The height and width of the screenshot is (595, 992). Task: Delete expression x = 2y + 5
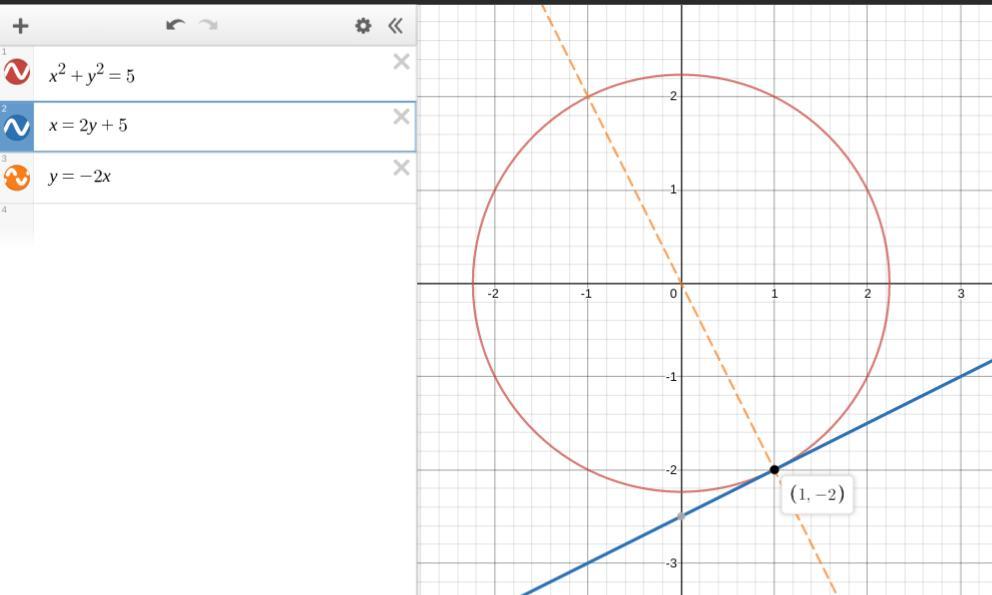(402, 116)
